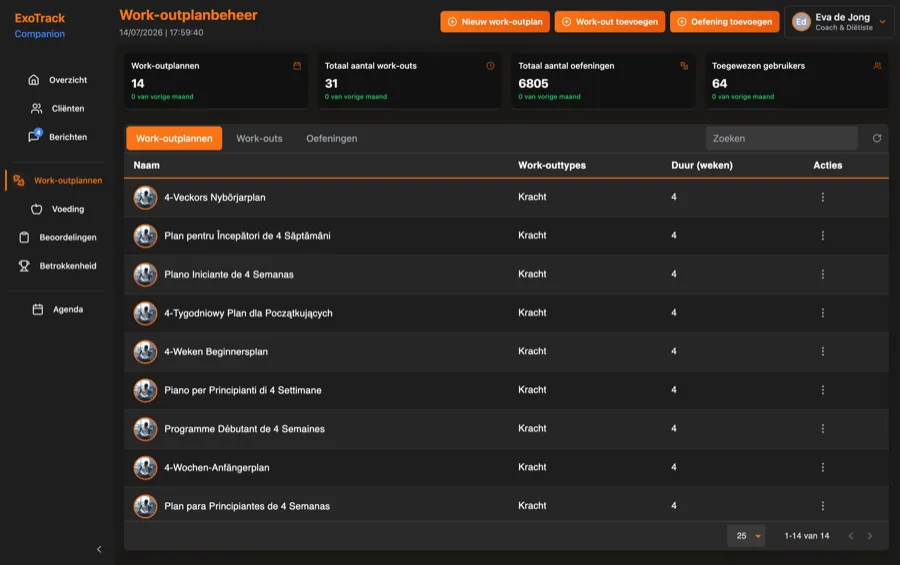The width and height of the screenshot is (900, 565).
Task: Open Berichten with notification badge
Action: click(x=57, y=137)
